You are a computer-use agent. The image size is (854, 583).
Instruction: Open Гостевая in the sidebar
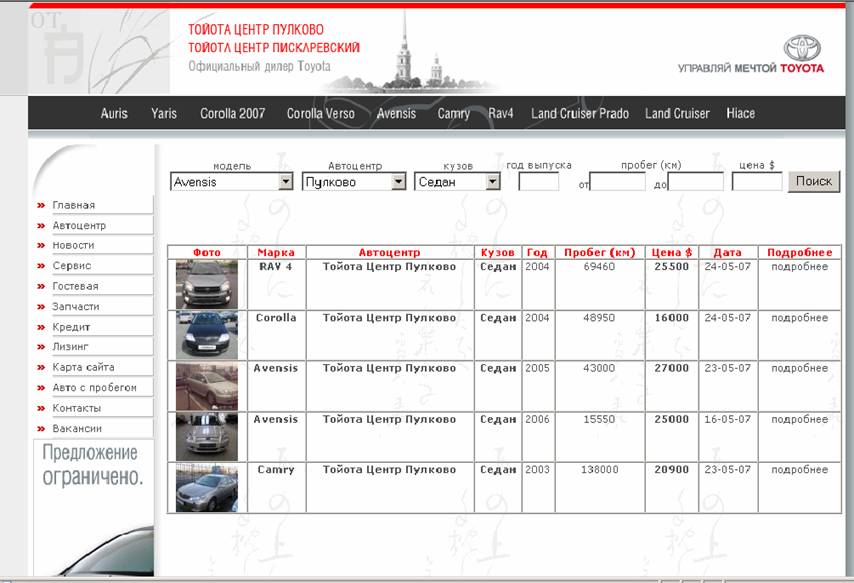(75, 287)
